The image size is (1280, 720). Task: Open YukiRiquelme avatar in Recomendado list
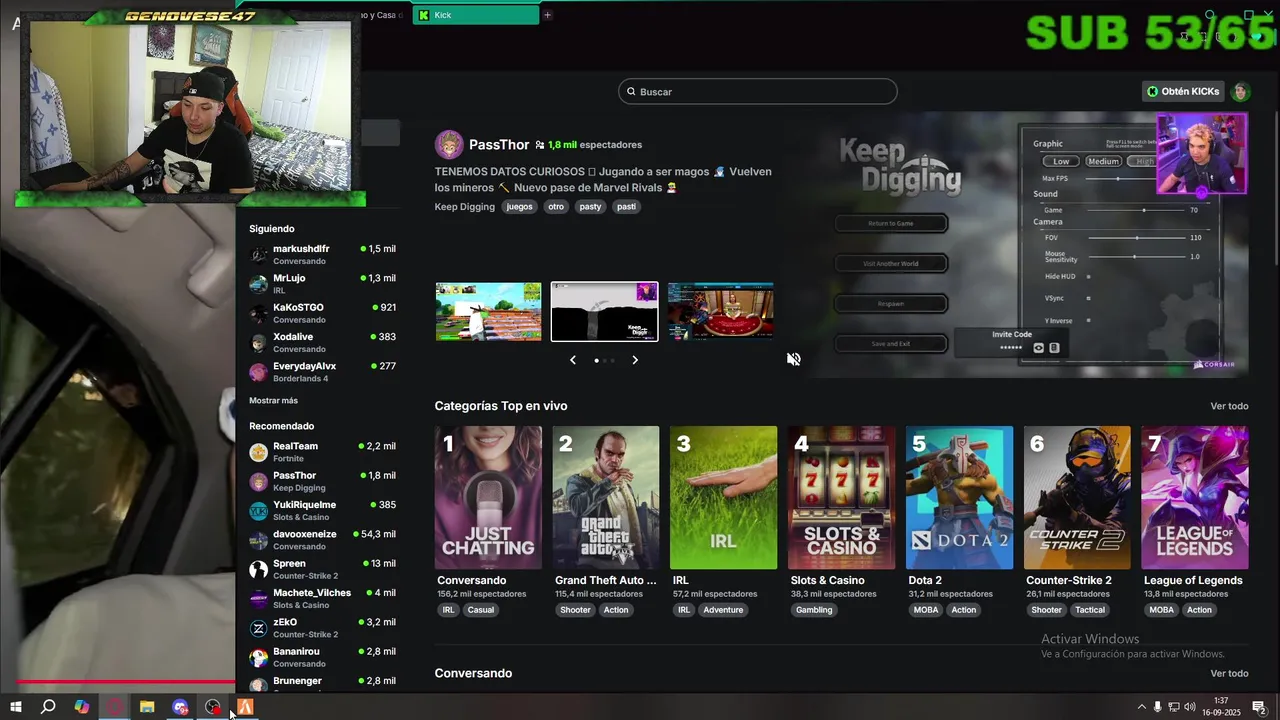click(x=259, y=511)
